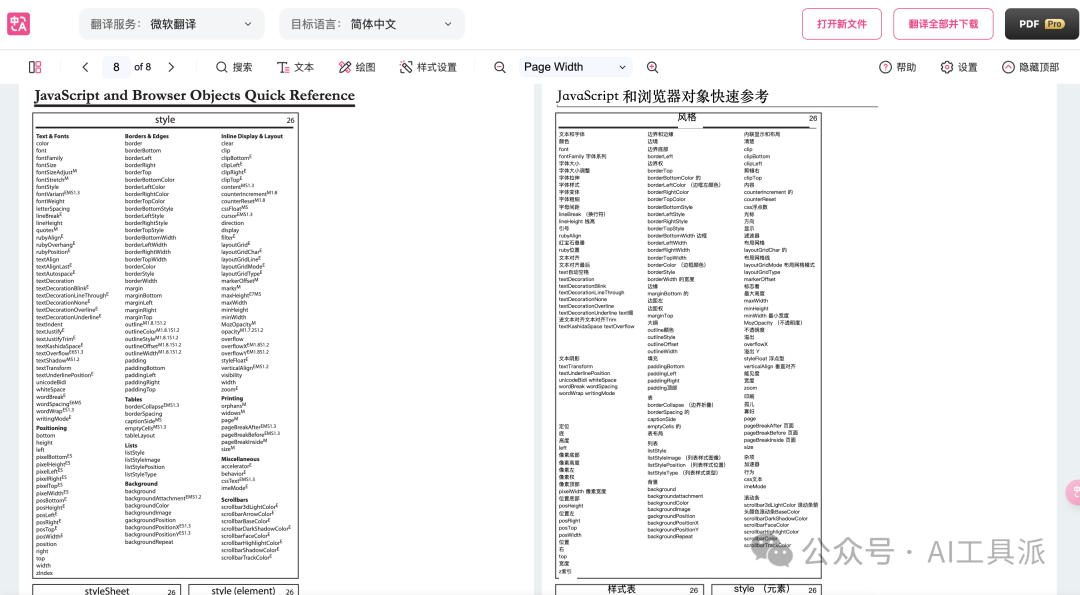Click the PDF Pro button
The image size is (1080, 595).
pyautogui.click(x=1041, y=24)
